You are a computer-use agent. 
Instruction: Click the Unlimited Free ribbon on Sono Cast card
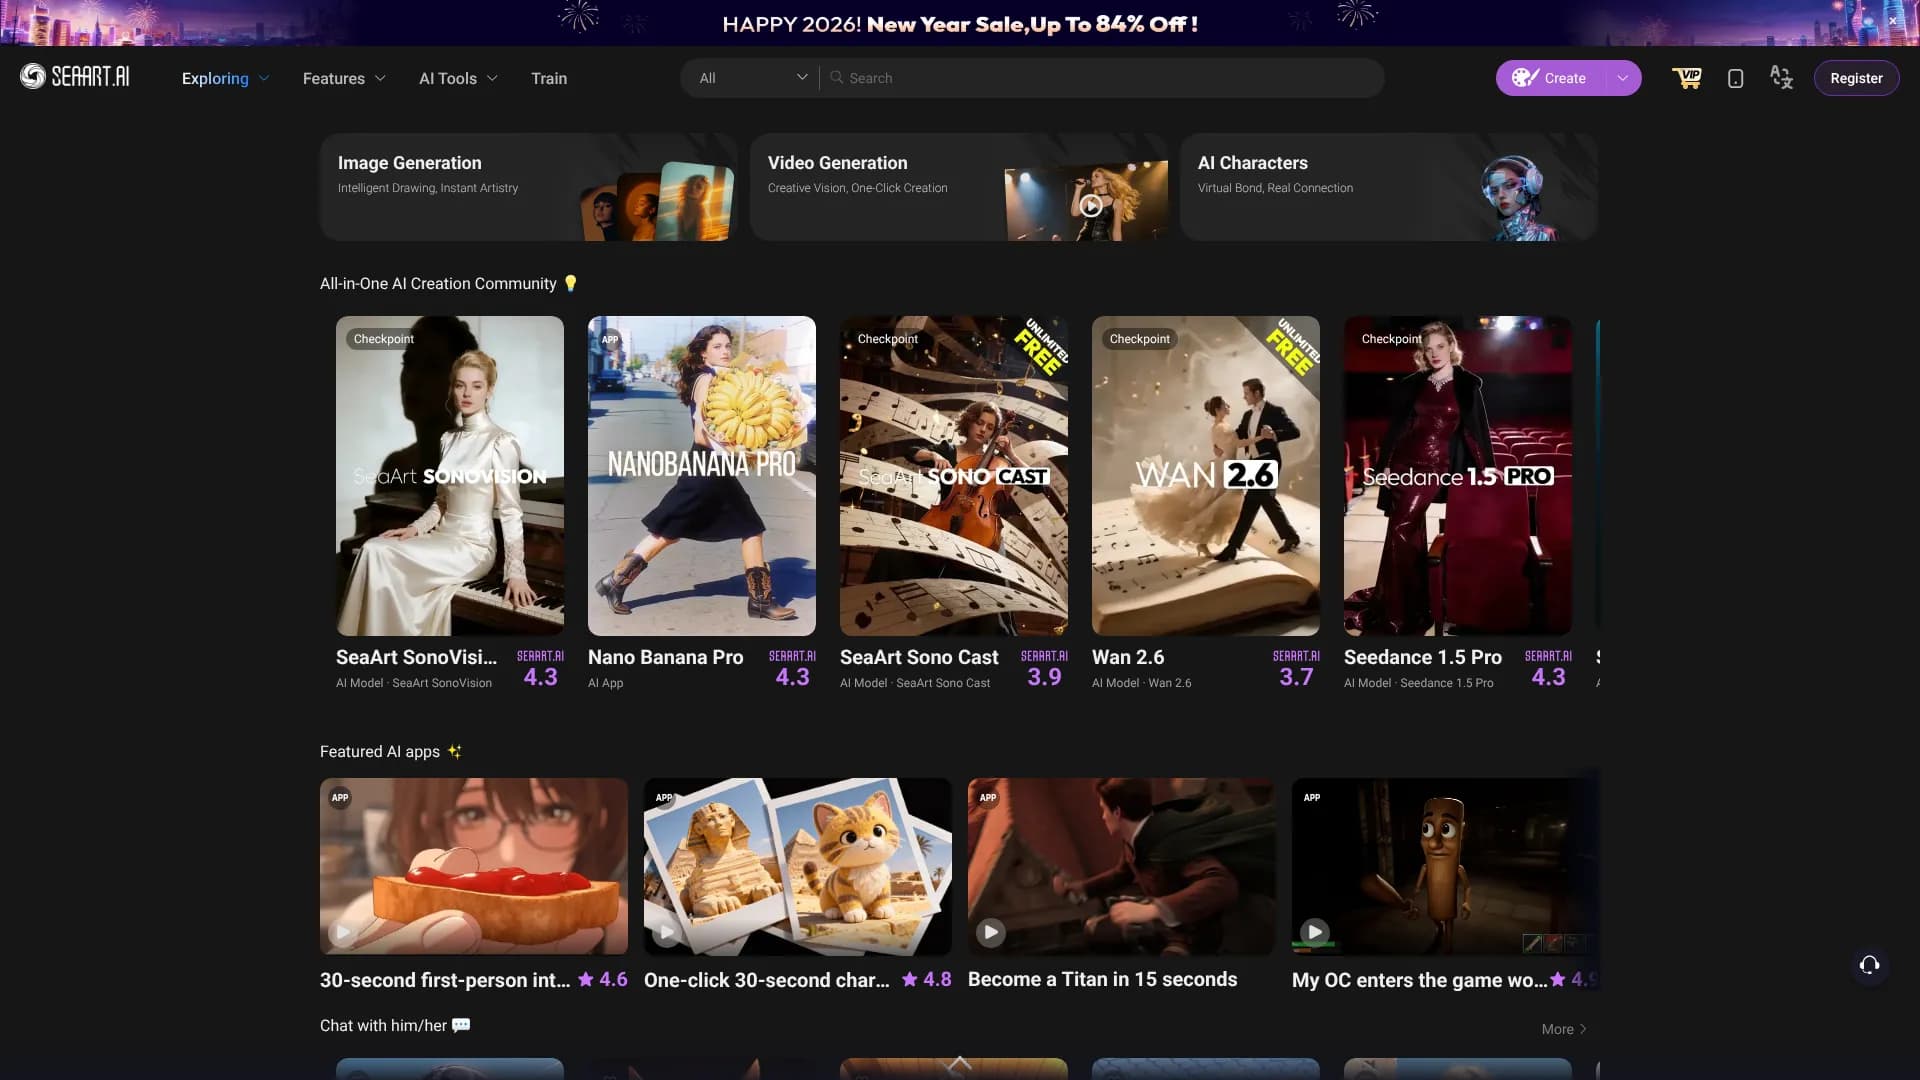1041,346
